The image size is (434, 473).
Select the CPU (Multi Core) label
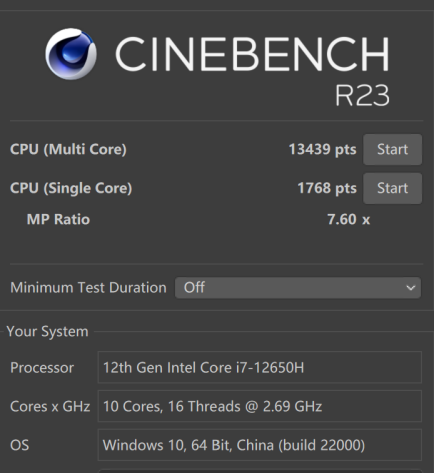(x=68, y=149)
